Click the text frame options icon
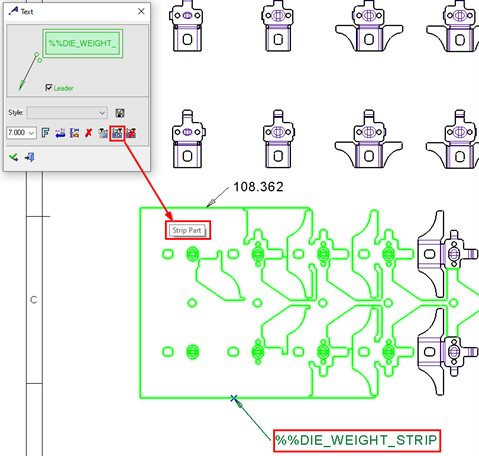Viewport: 479px width, 456px height. tap(74, 133)
